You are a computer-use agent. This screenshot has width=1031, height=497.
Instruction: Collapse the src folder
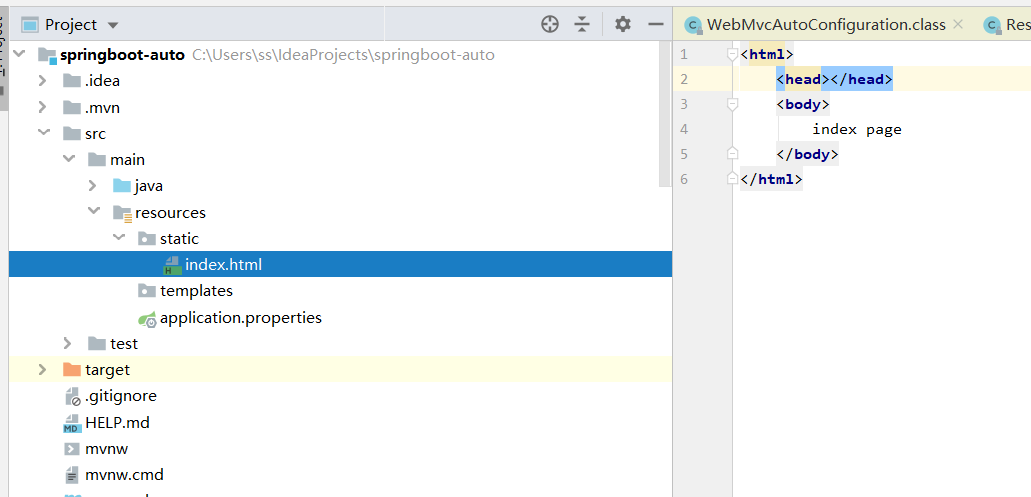click(43, 133)
